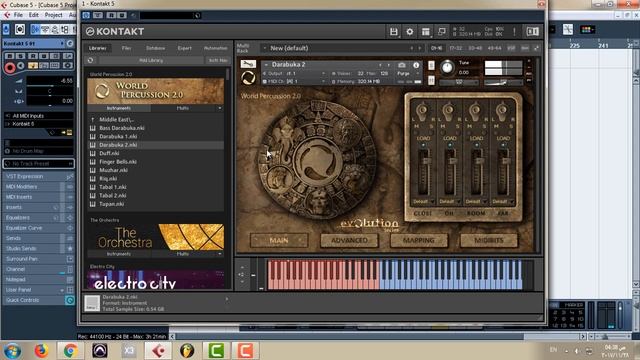Image resolution: width=640 pixels, height=360 pixels.
Task: Toggle LOAD LED on the FAR channel
Action: point(503,145)
